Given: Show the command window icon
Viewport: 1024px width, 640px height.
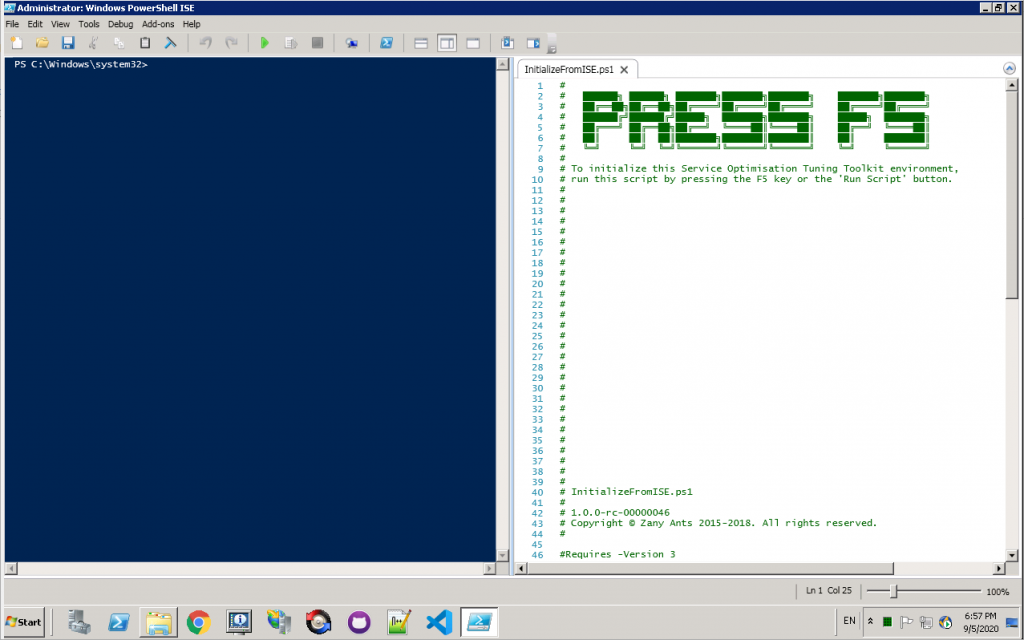Looking at the screenshot, I should pyautogui.click(x=507, y=43).
